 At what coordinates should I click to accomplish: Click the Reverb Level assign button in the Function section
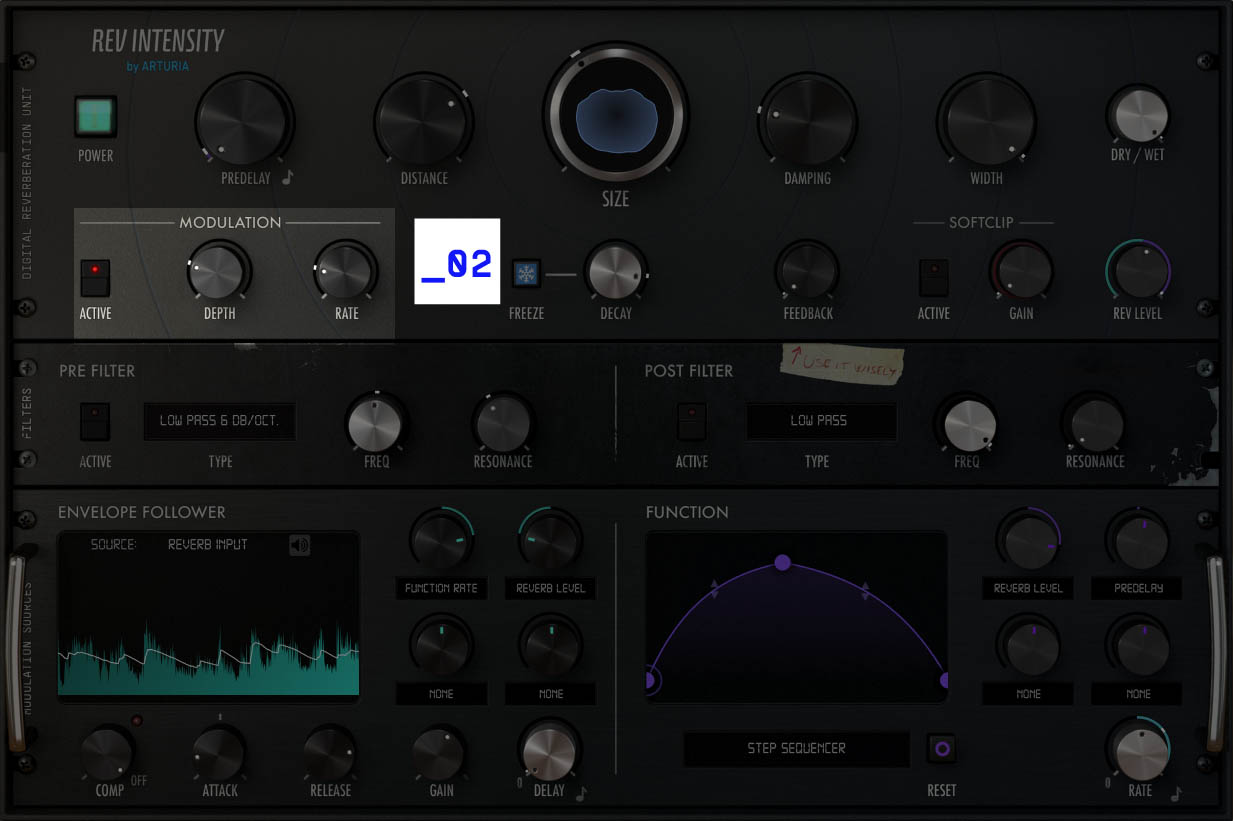1027,588
